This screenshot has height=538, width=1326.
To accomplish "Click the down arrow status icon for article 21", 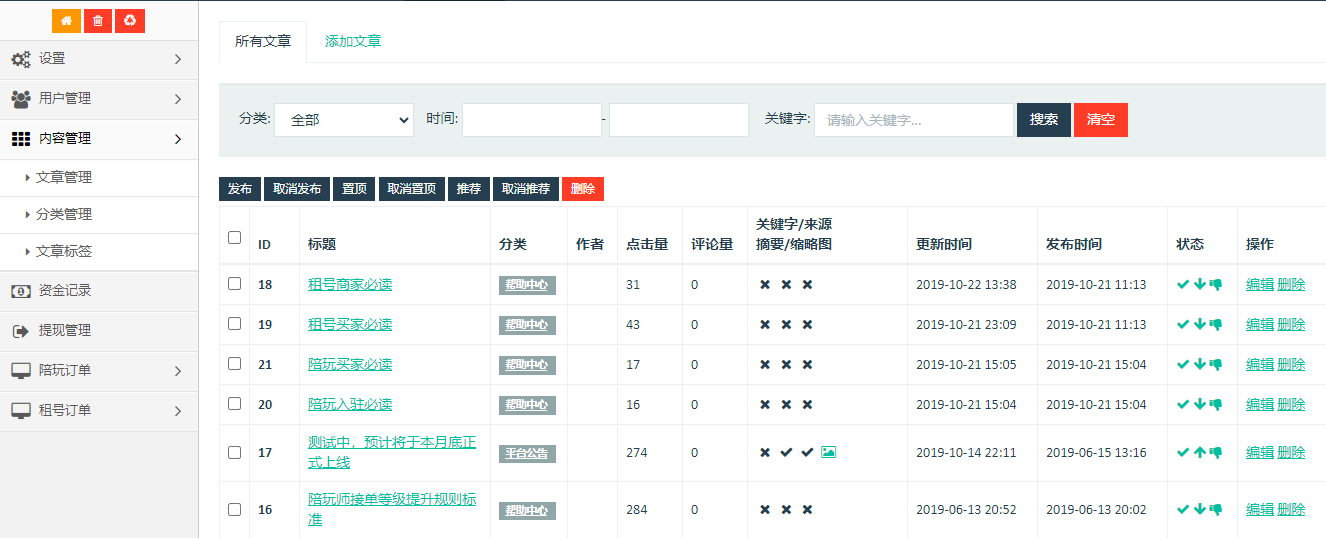I will tap(1200, 364).
